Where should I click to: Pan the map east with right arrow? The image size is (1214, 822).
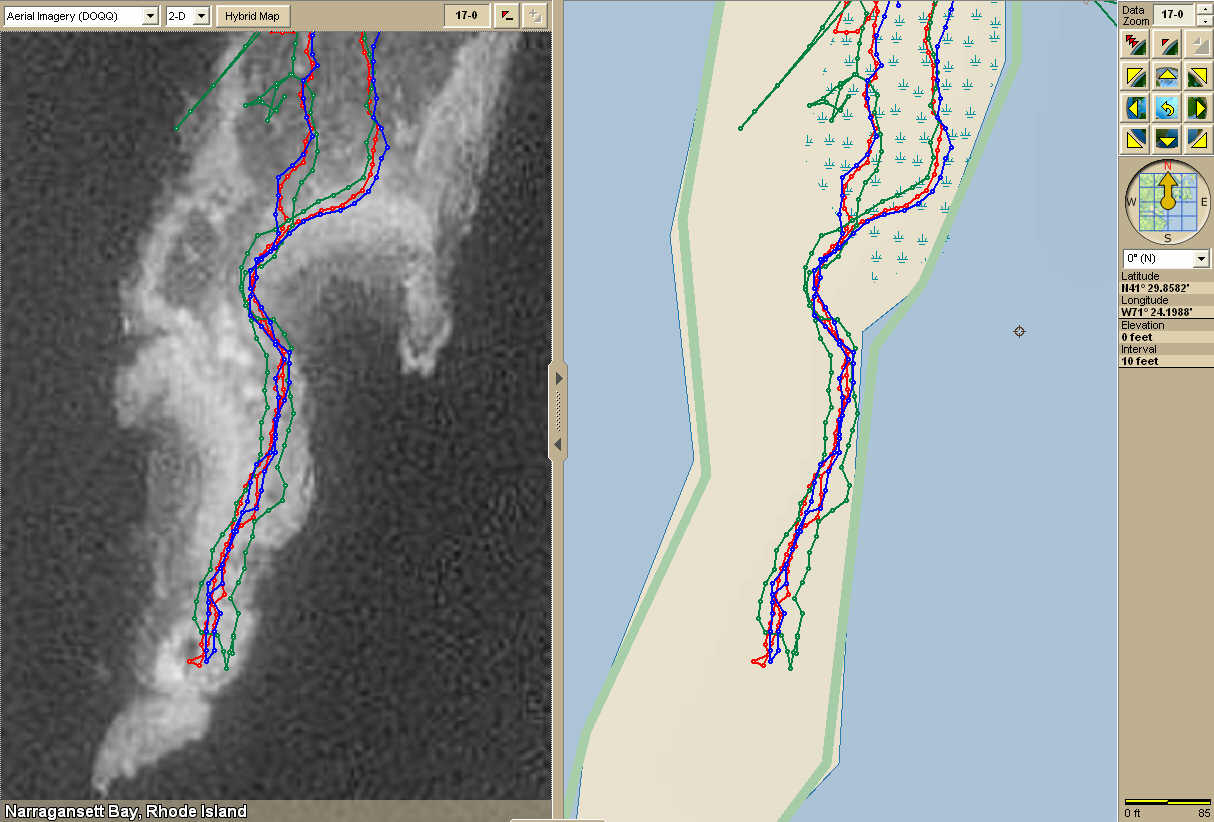1197,107
